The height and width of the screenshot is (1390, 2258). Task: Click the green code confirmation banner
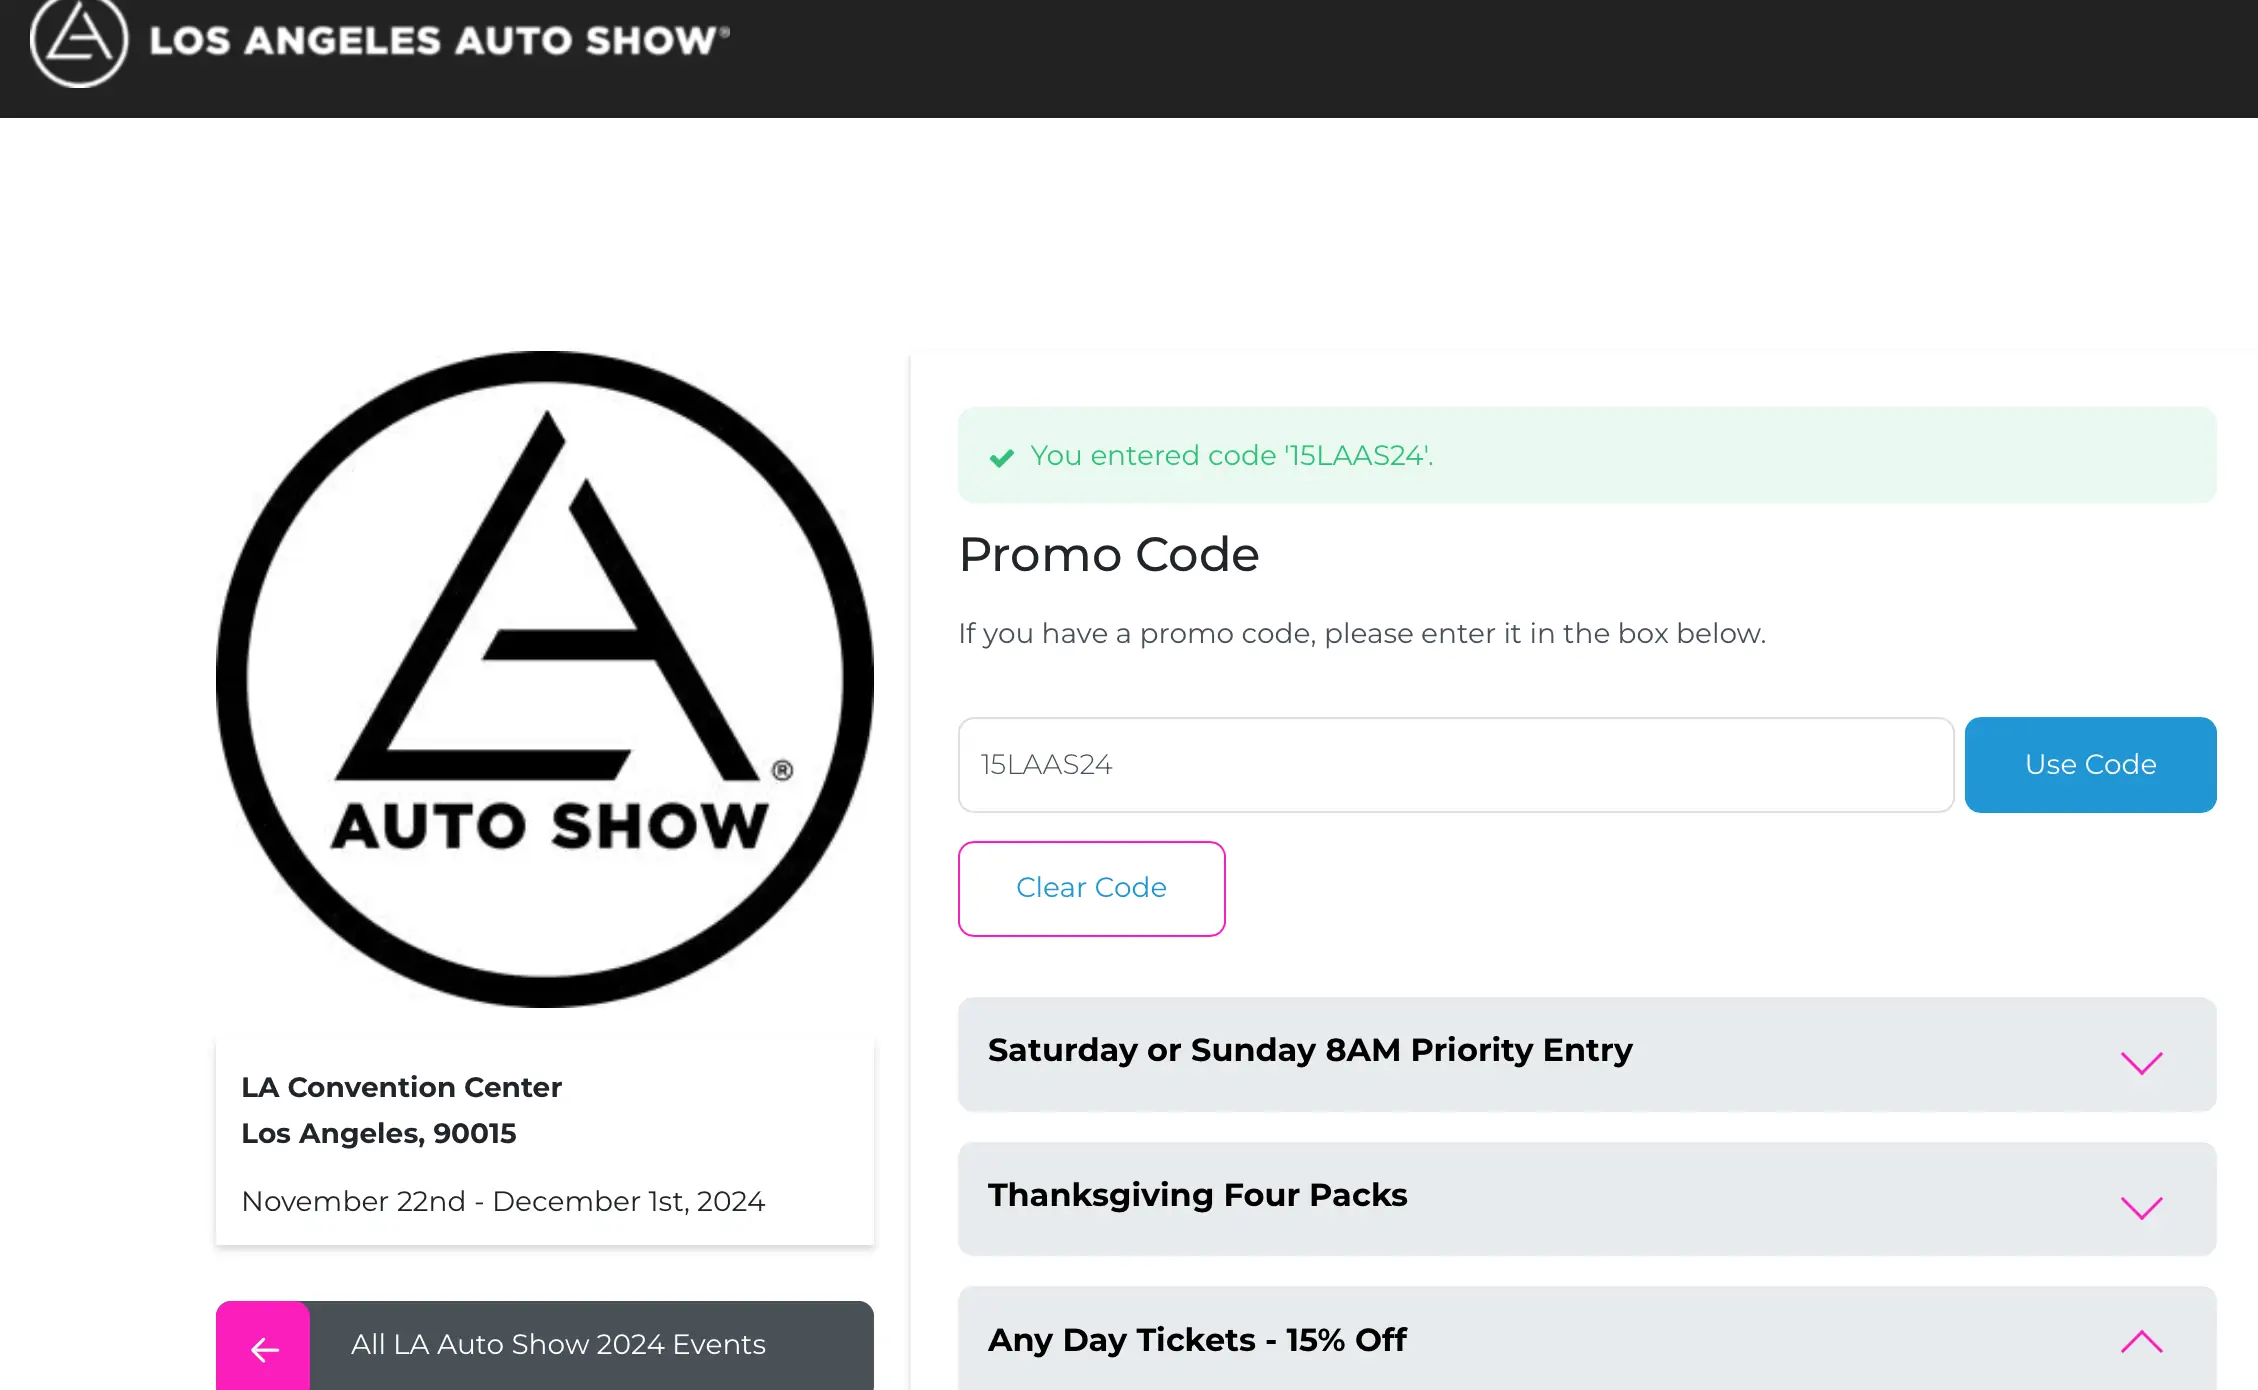pos(1586,455)
